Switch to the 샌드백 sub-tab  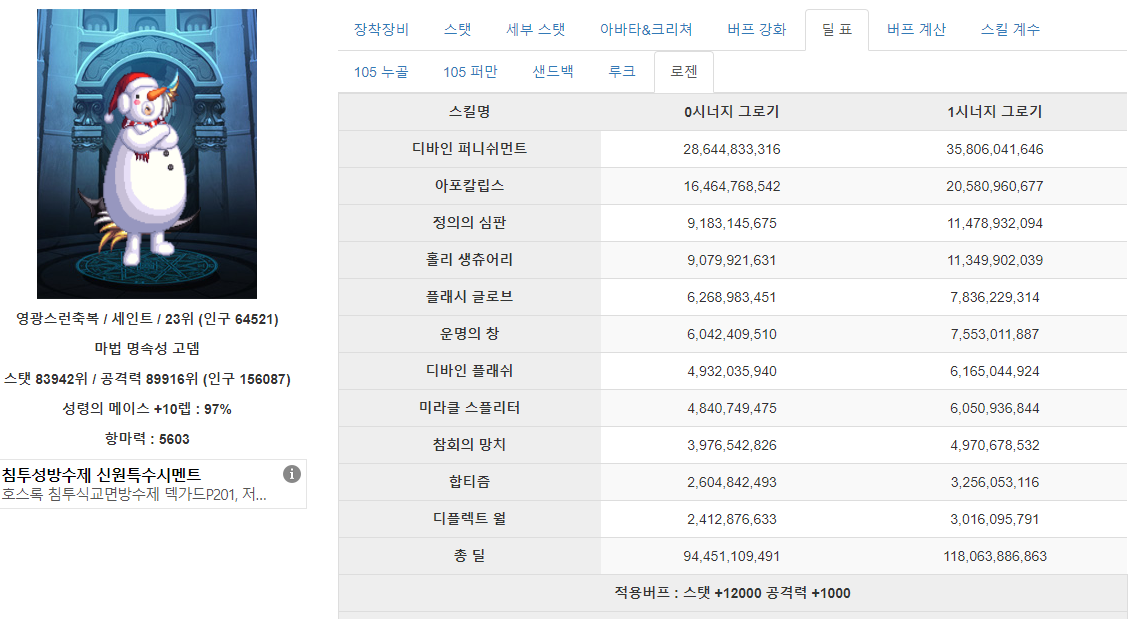(553, 72)
